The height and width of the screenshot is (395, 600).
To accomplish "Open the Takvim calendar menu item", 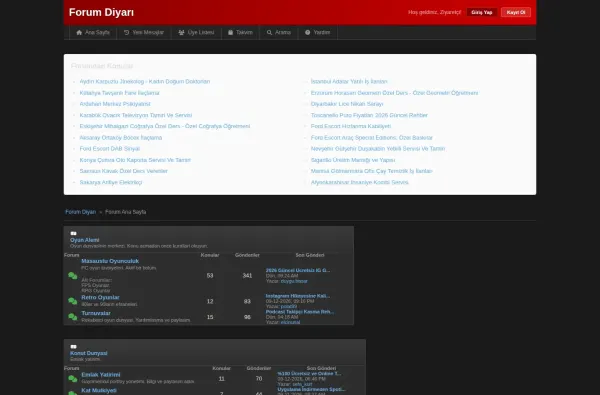I will [x=240, y=33].
